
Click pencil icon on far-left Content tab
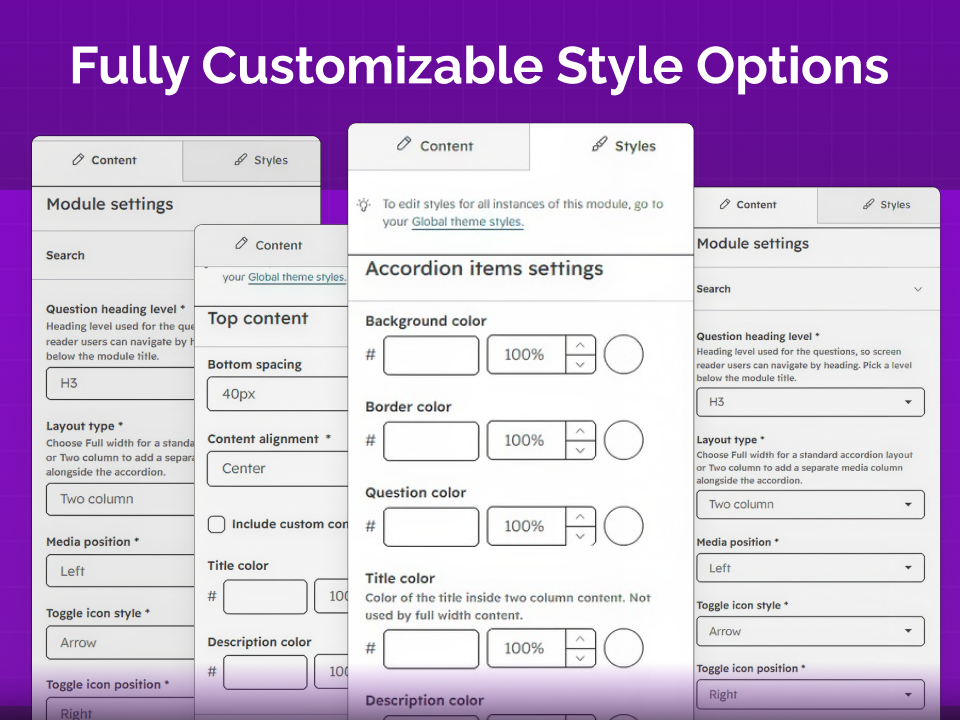click(78, 160)
